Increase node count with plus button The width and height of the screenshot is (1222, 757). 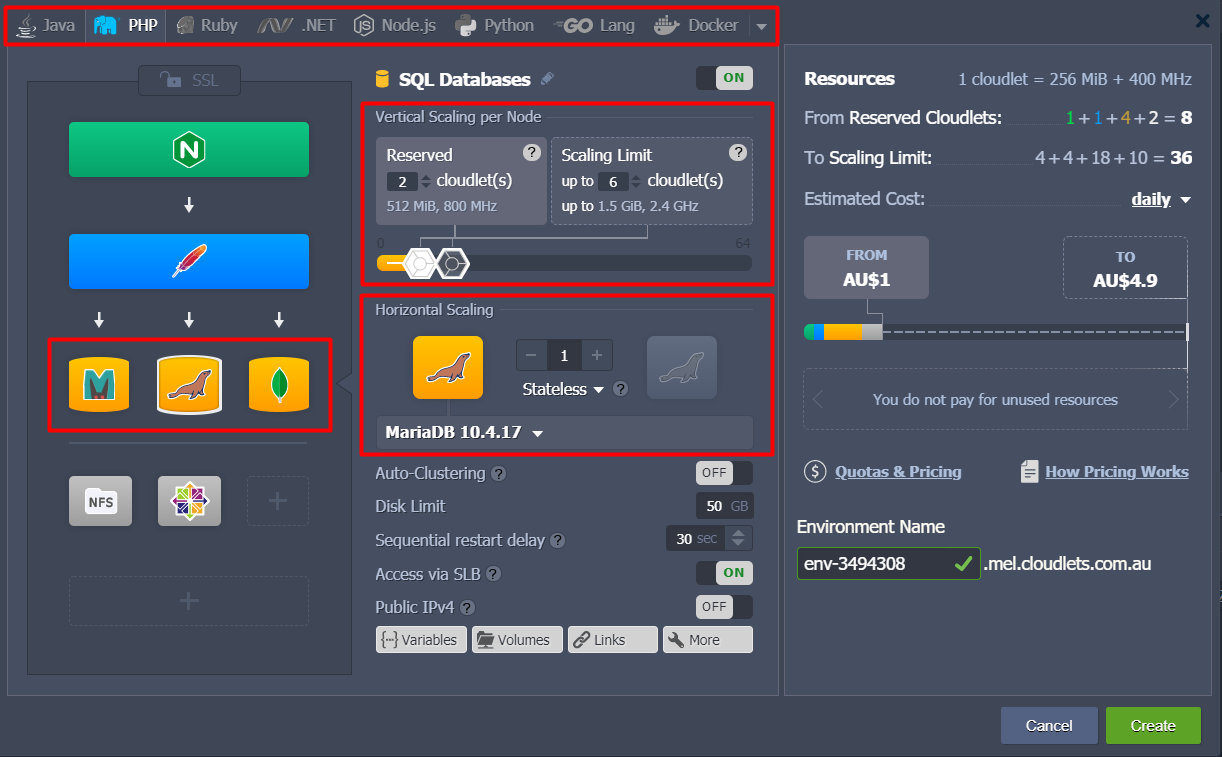tap(597, 355)
